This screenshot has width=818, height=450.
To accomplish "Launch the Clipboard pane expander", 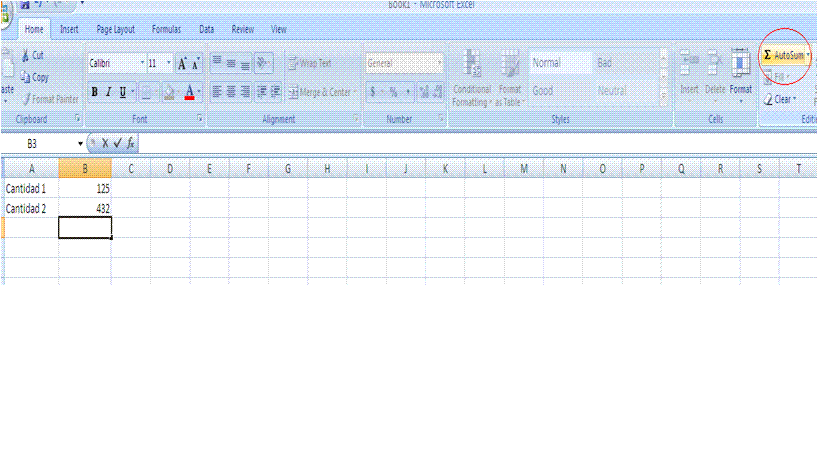I will (77, 119).
